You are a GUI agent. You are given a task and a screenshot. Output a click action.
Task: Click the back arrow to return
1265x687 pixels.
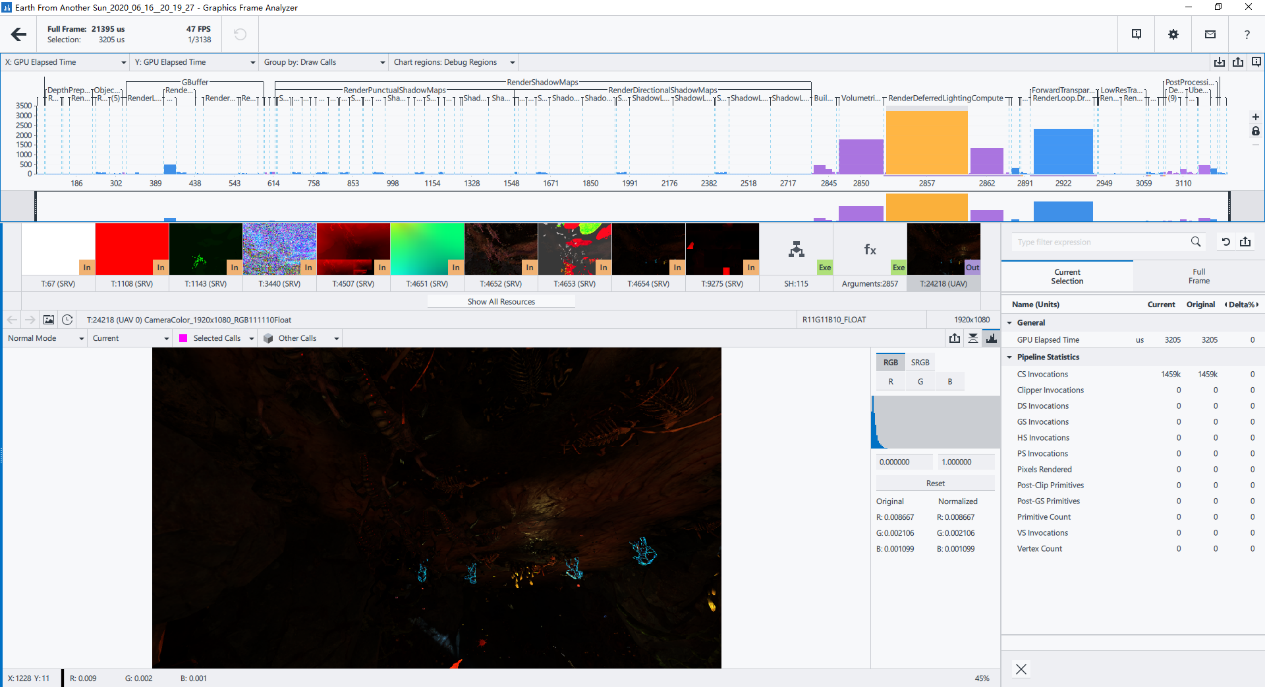click(x=16, y=33)
